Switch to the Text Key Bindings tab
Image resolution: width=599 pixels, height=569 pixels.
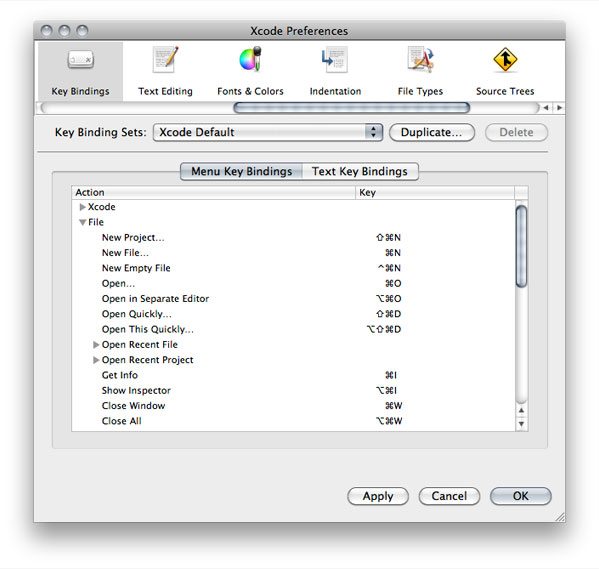tap(360, 171)
